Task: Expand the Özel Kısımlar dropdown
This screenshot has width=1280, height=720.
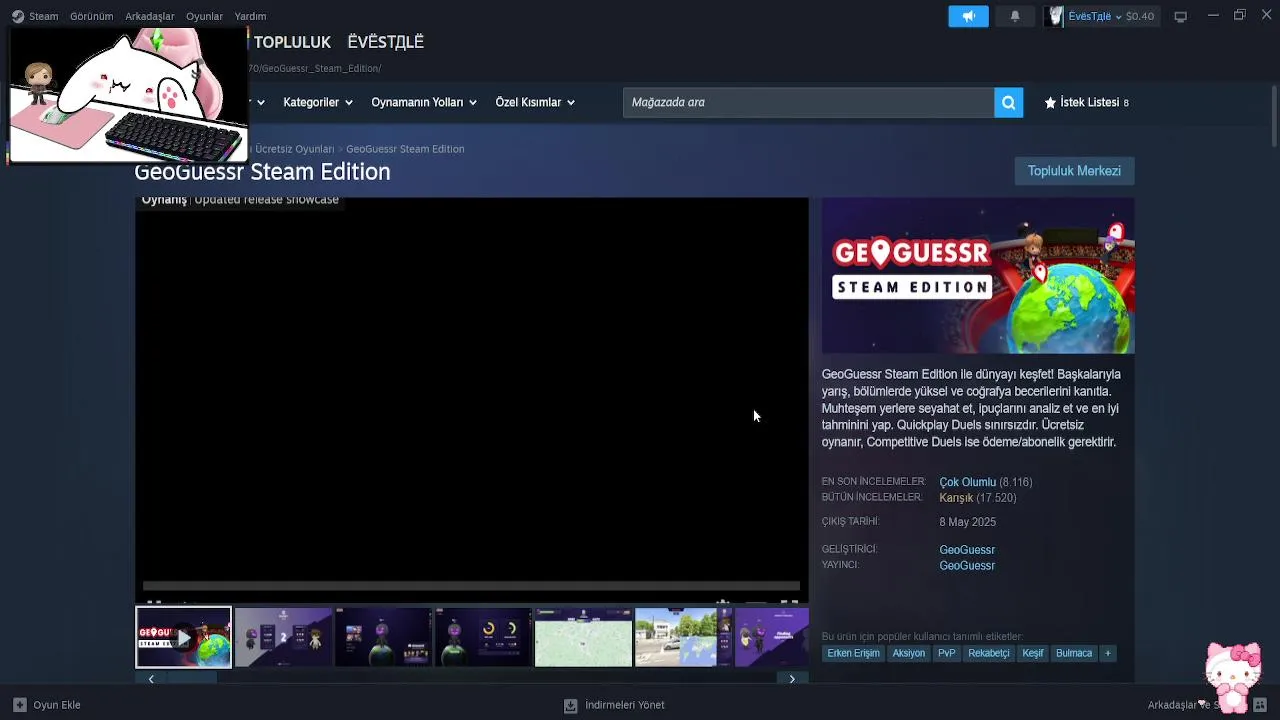Action: tap(535, 102)
